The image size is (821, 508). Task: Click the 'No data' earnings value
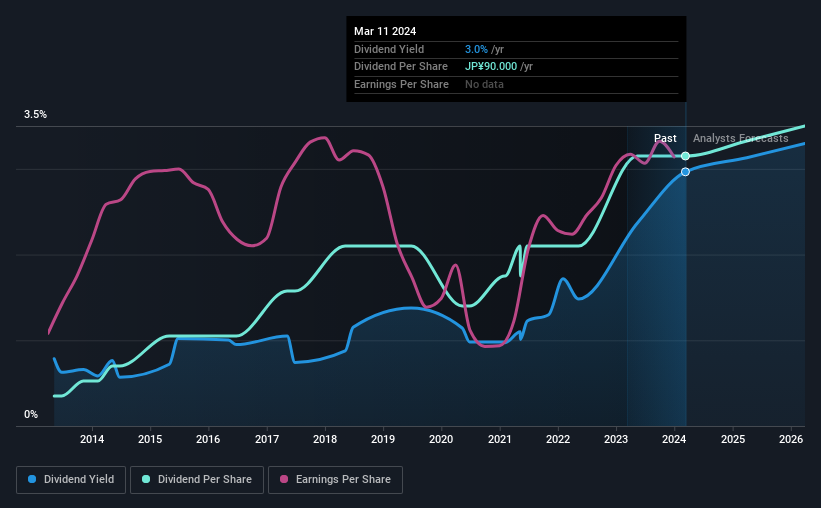(484, 84)
